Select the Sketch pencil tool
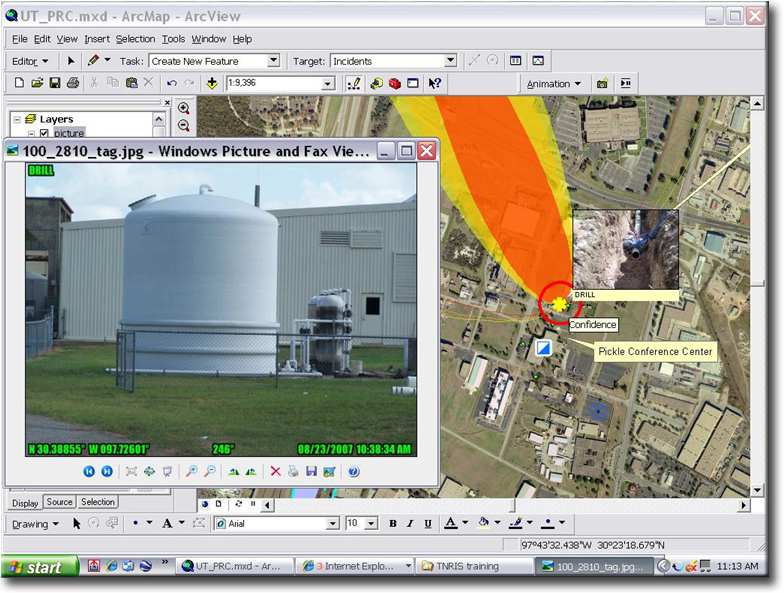 tap(93, 61)
